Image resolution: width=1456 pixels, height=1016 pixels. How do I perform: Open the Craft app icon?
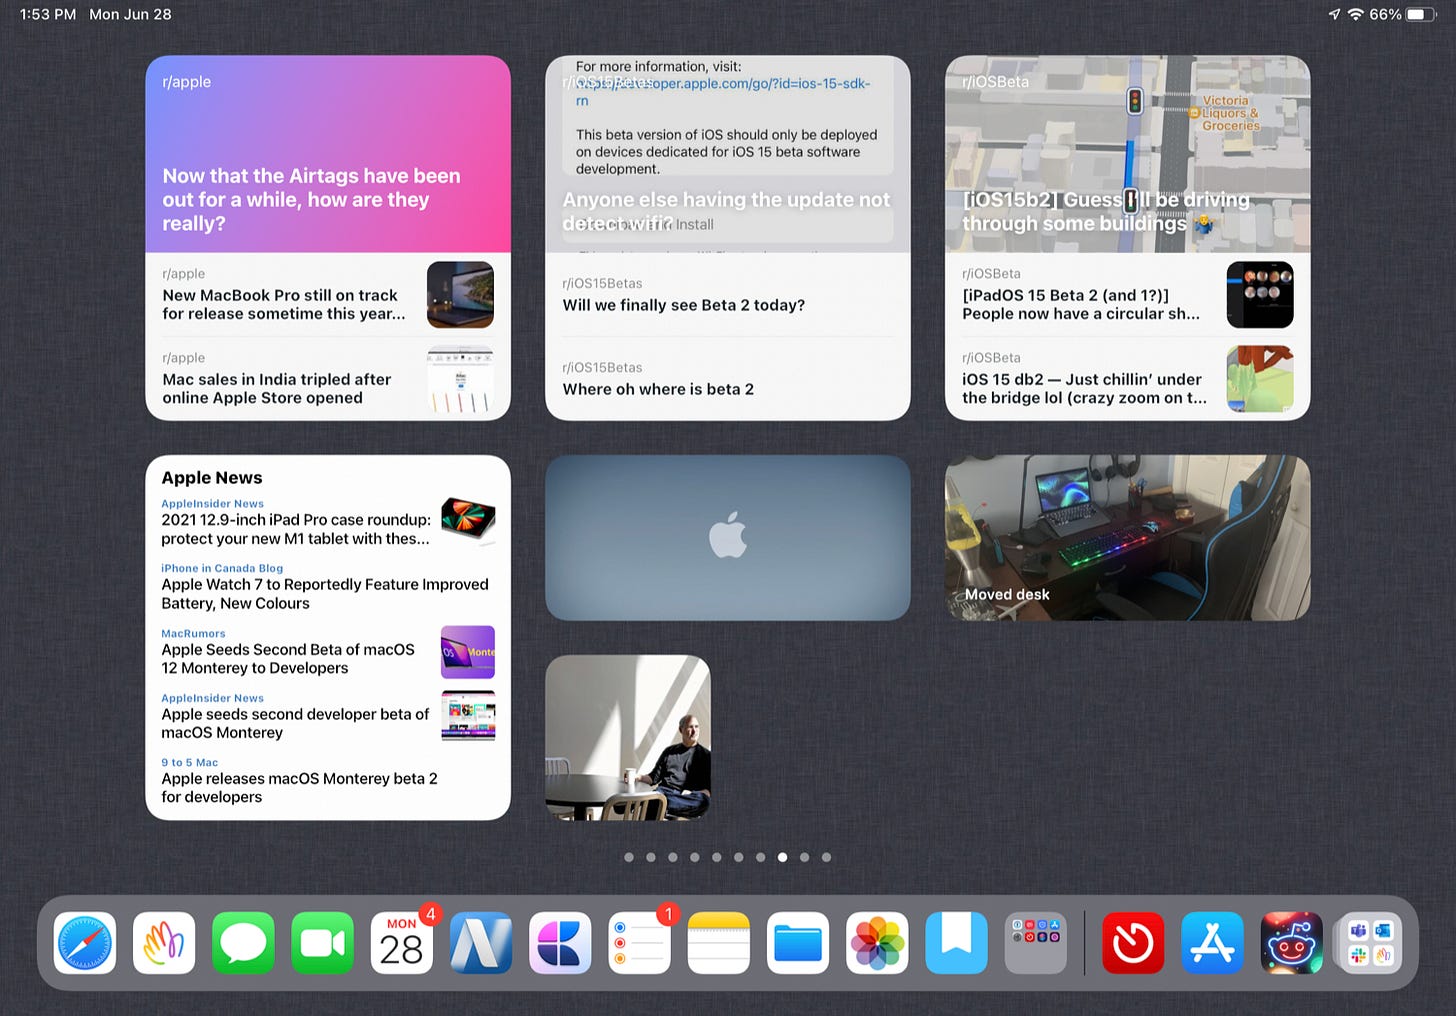pyautogui.click(x=560, y=943)
